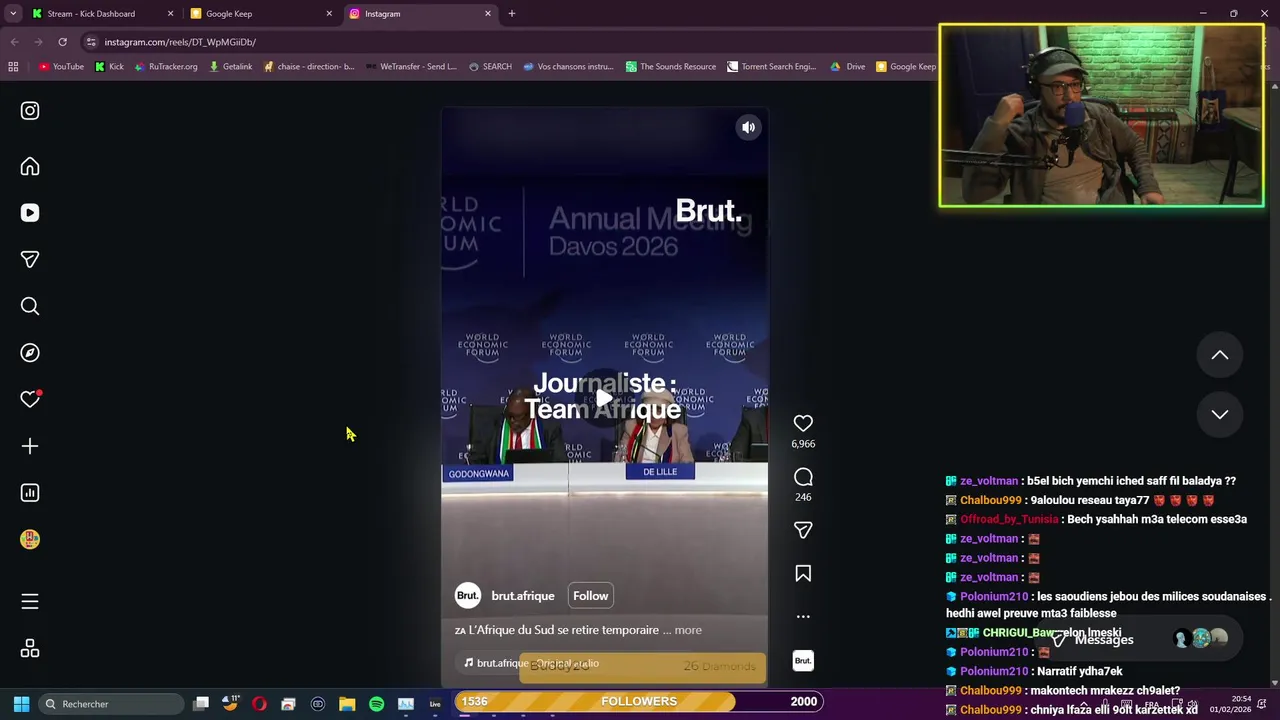The height and width of the screenshot is (720, 1280).
Task: Close the Instagram browser tab
Action: coord(488,14)
